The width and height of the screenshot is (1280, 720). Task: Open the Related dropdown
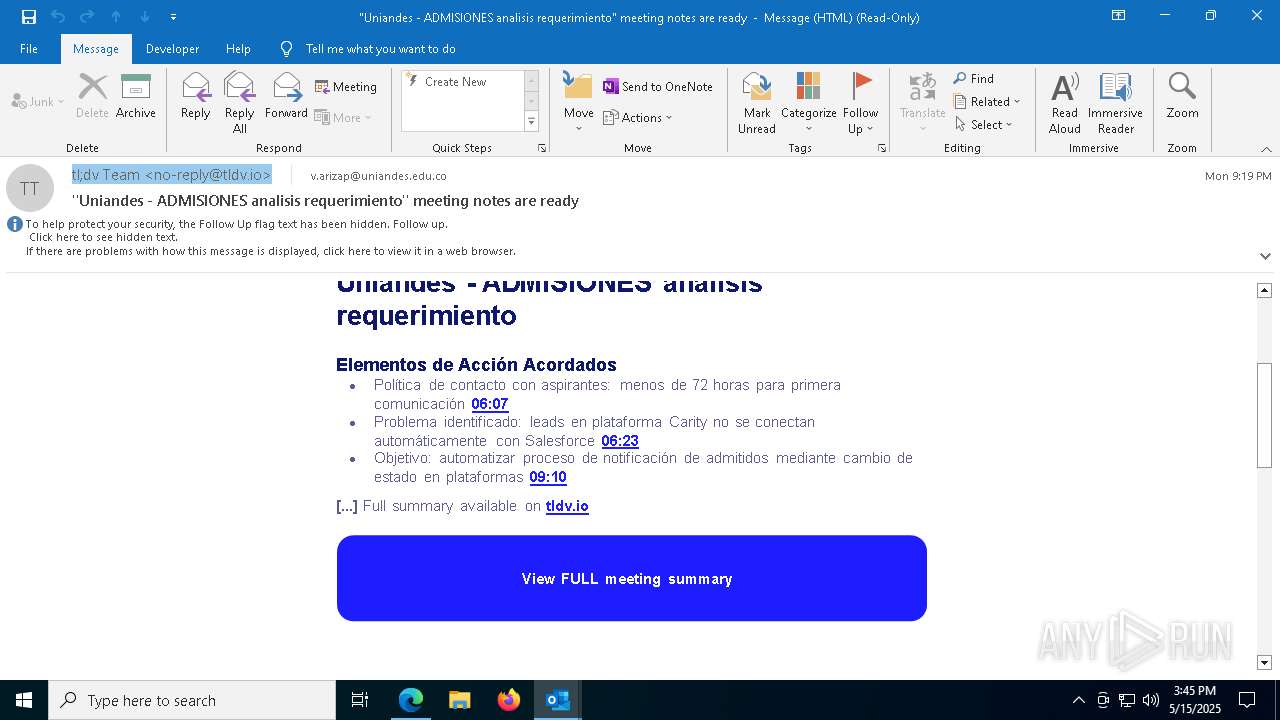[987, 102]
